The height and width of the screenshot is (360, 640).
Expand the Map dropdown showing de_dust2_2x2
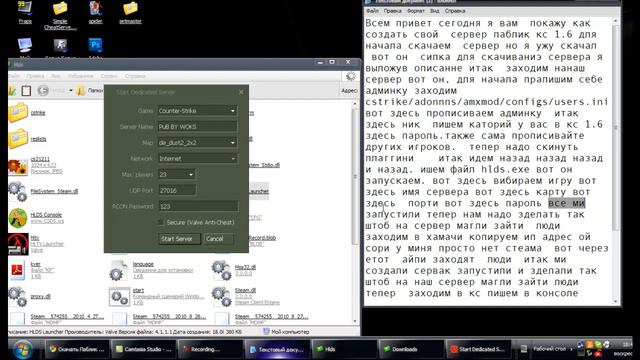pos(233,142)
